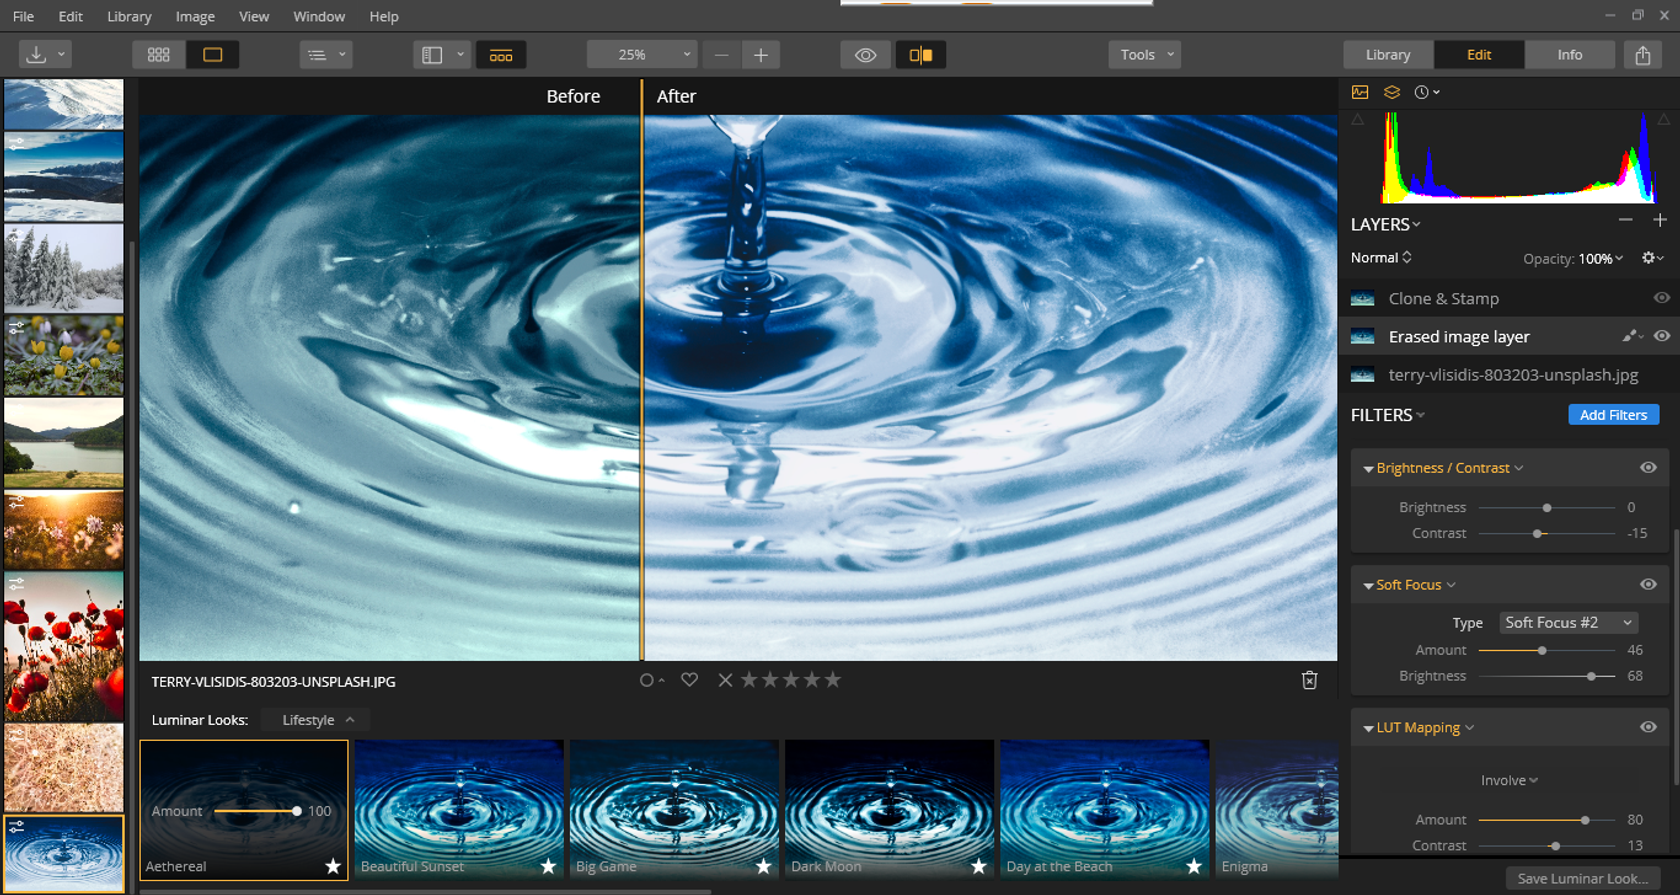Image resolution: width=1680 pixels, height=895 pixels.
Task: Open the Normal blend mode dropdown
Action: [1381, 258]
